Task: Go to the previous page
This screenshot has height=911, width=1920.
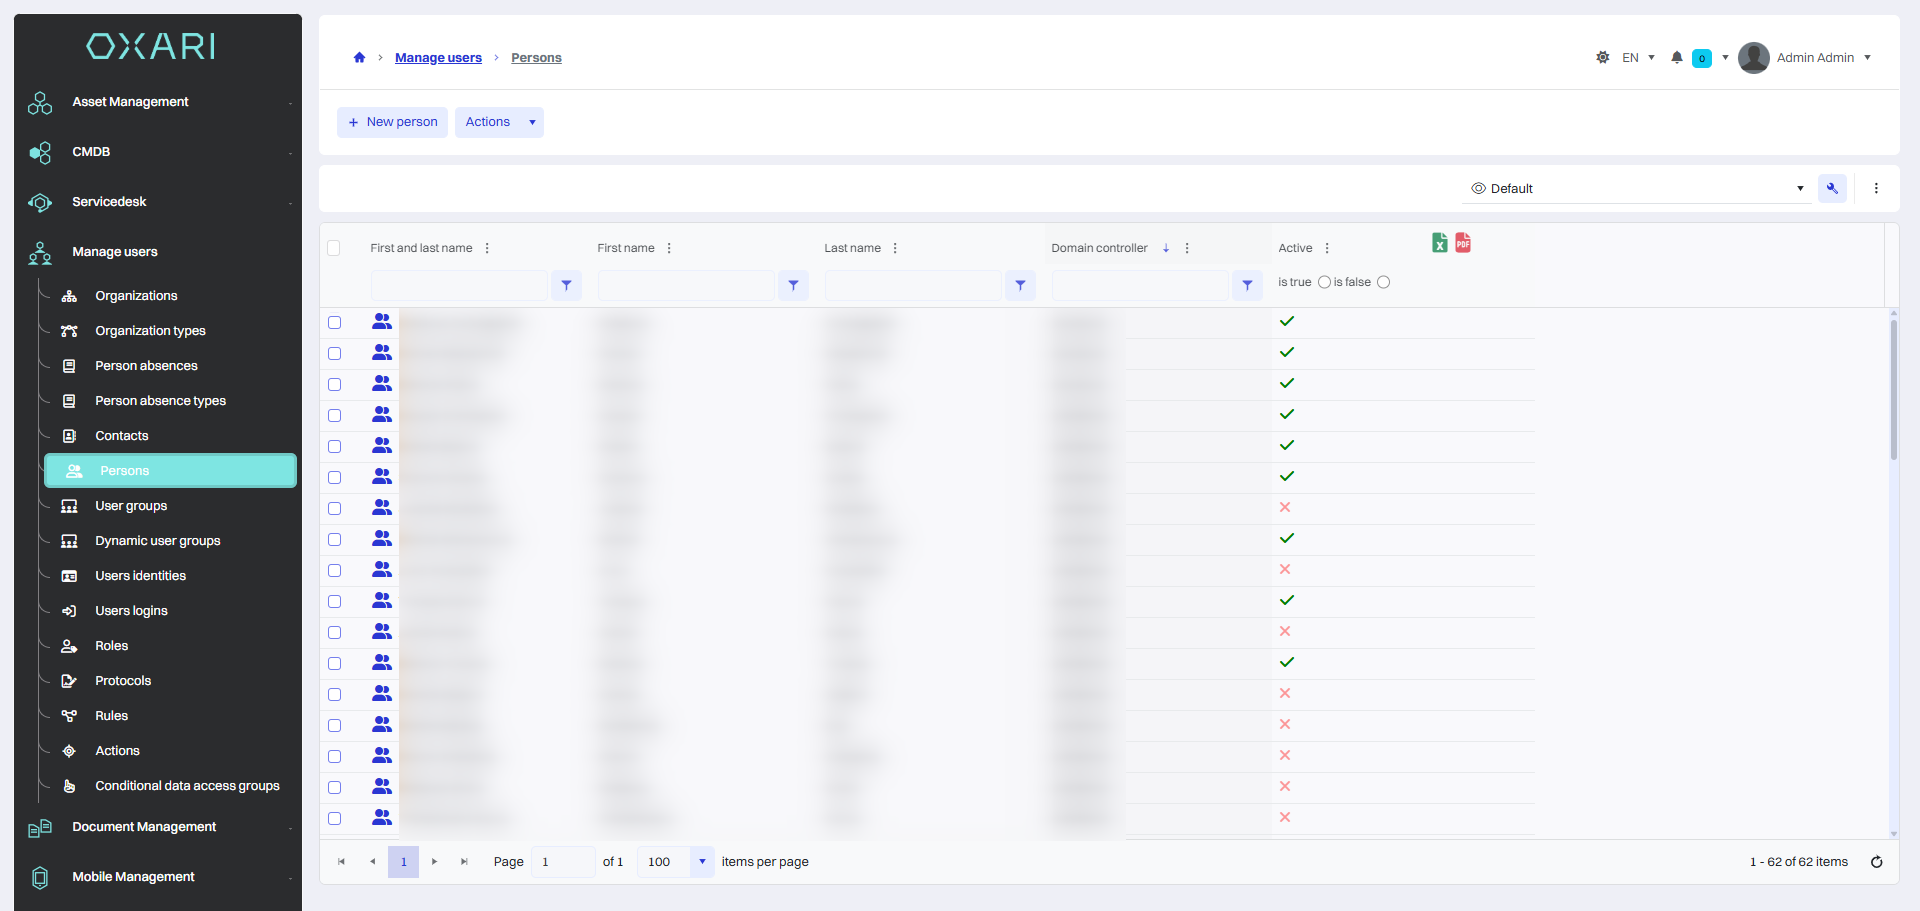Action: pyautogui.click(x=372, y=862)
